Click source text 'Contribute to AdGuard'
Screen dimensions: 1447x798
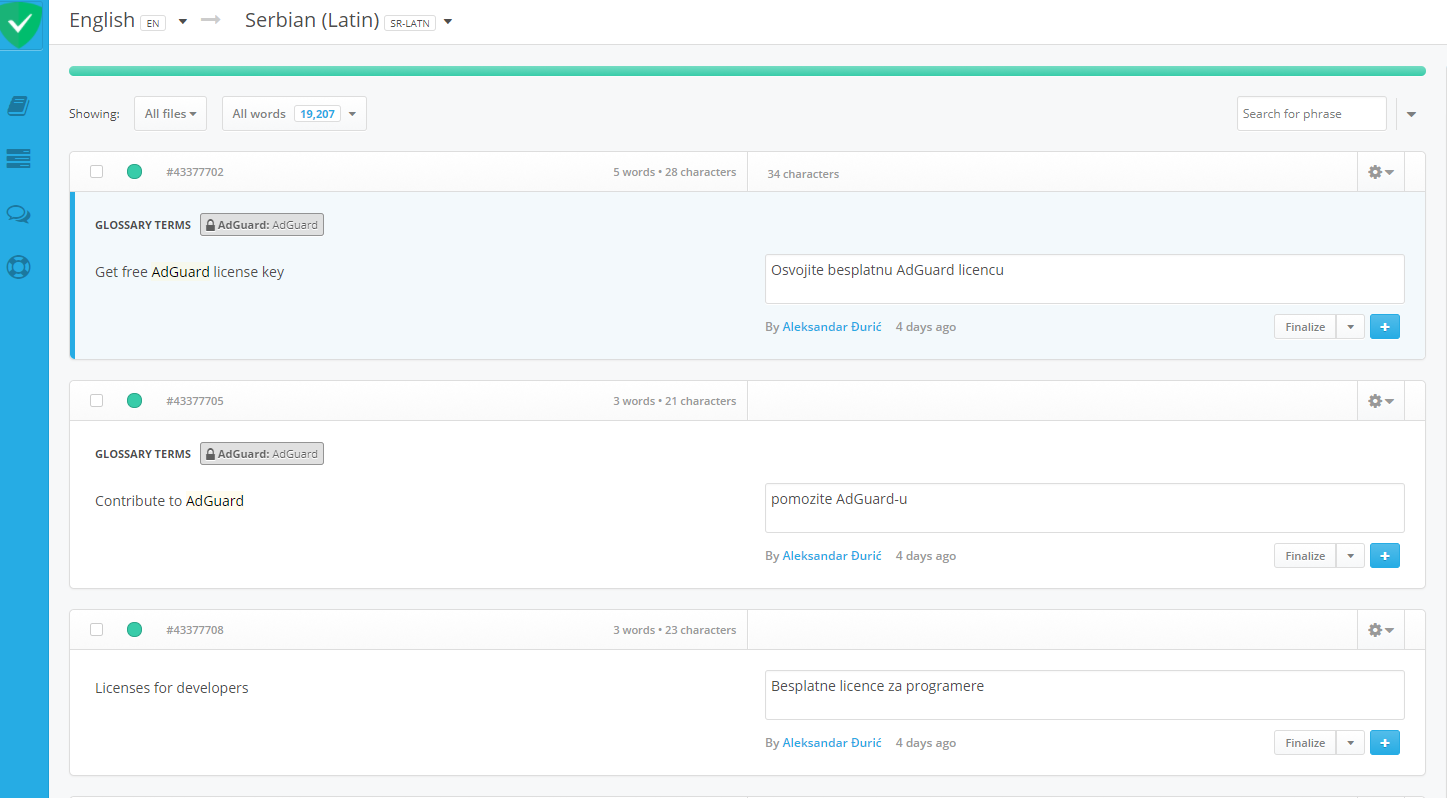169,501
